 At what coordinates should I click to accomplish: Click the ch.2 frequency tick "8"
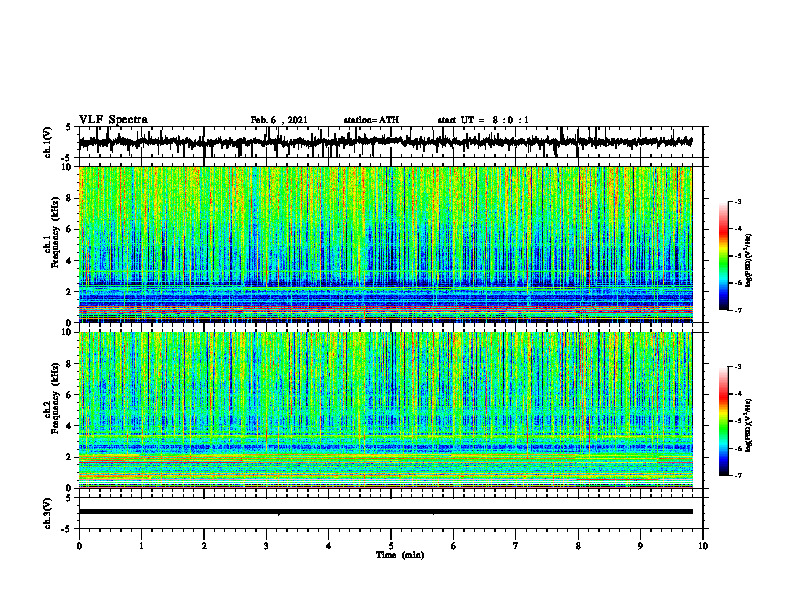click(x=70, y=364)
